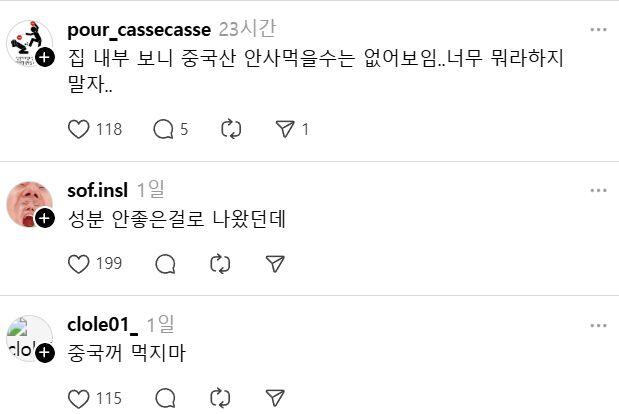
Task: Repost the clole01_ comment
Action: (x=220, y=398)
